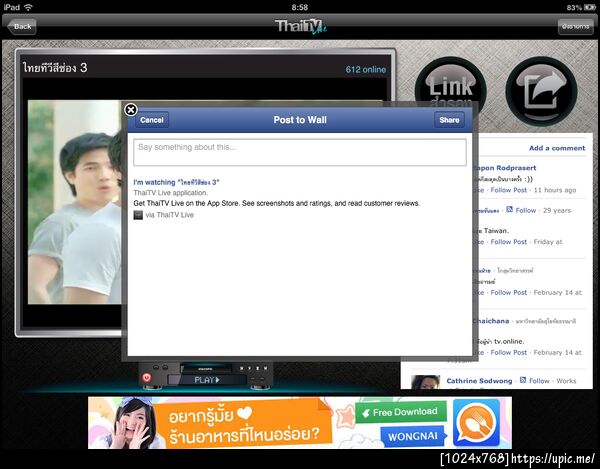Click Follow next to Cathrine Sodwong
The height and width of the screenshot is (469, 600).
point(539,381)
